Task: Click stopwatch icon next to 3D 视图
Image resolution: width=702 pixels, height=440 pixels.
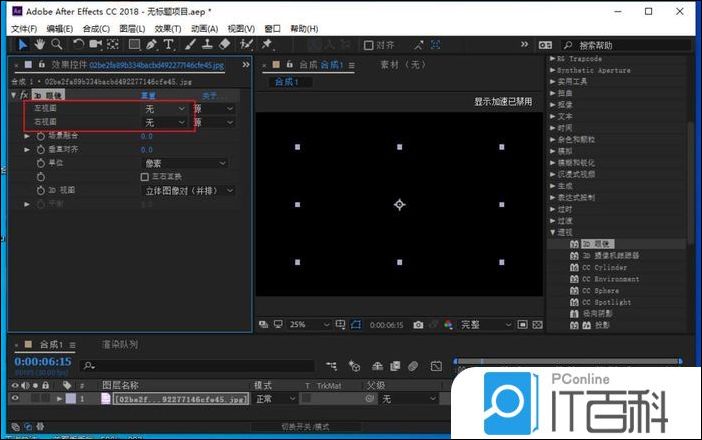Action: 41,190
